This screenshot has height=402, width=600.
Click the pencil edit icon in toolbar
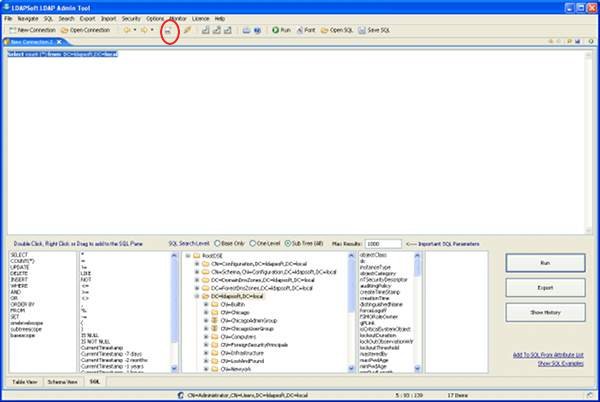point(187,30)
